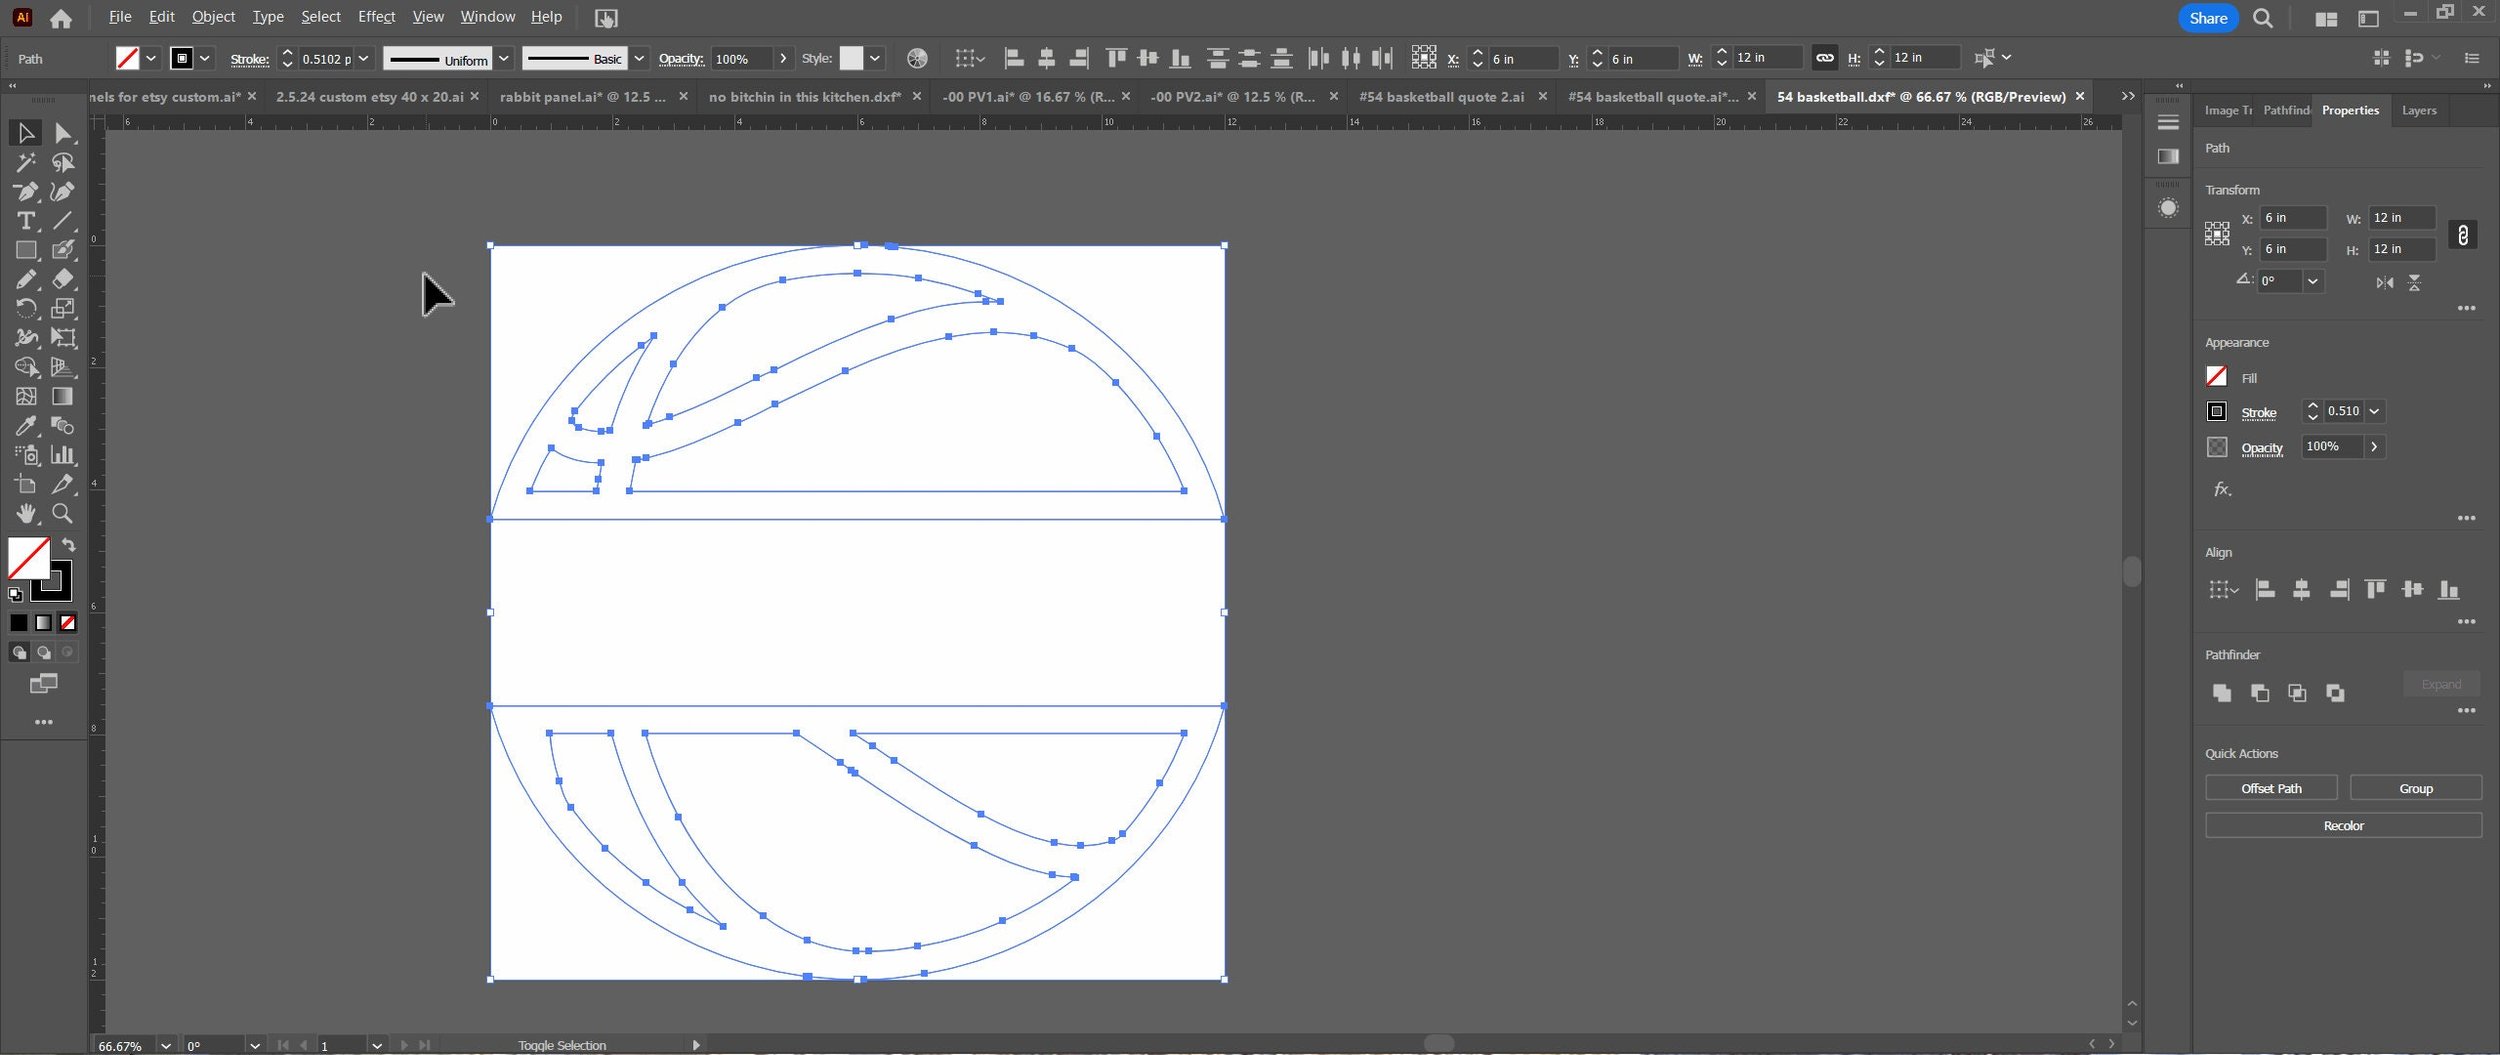Enable Draw Behind mode in toolbar
This screenshot has height=1055, width=2500.
pos(43,652)
